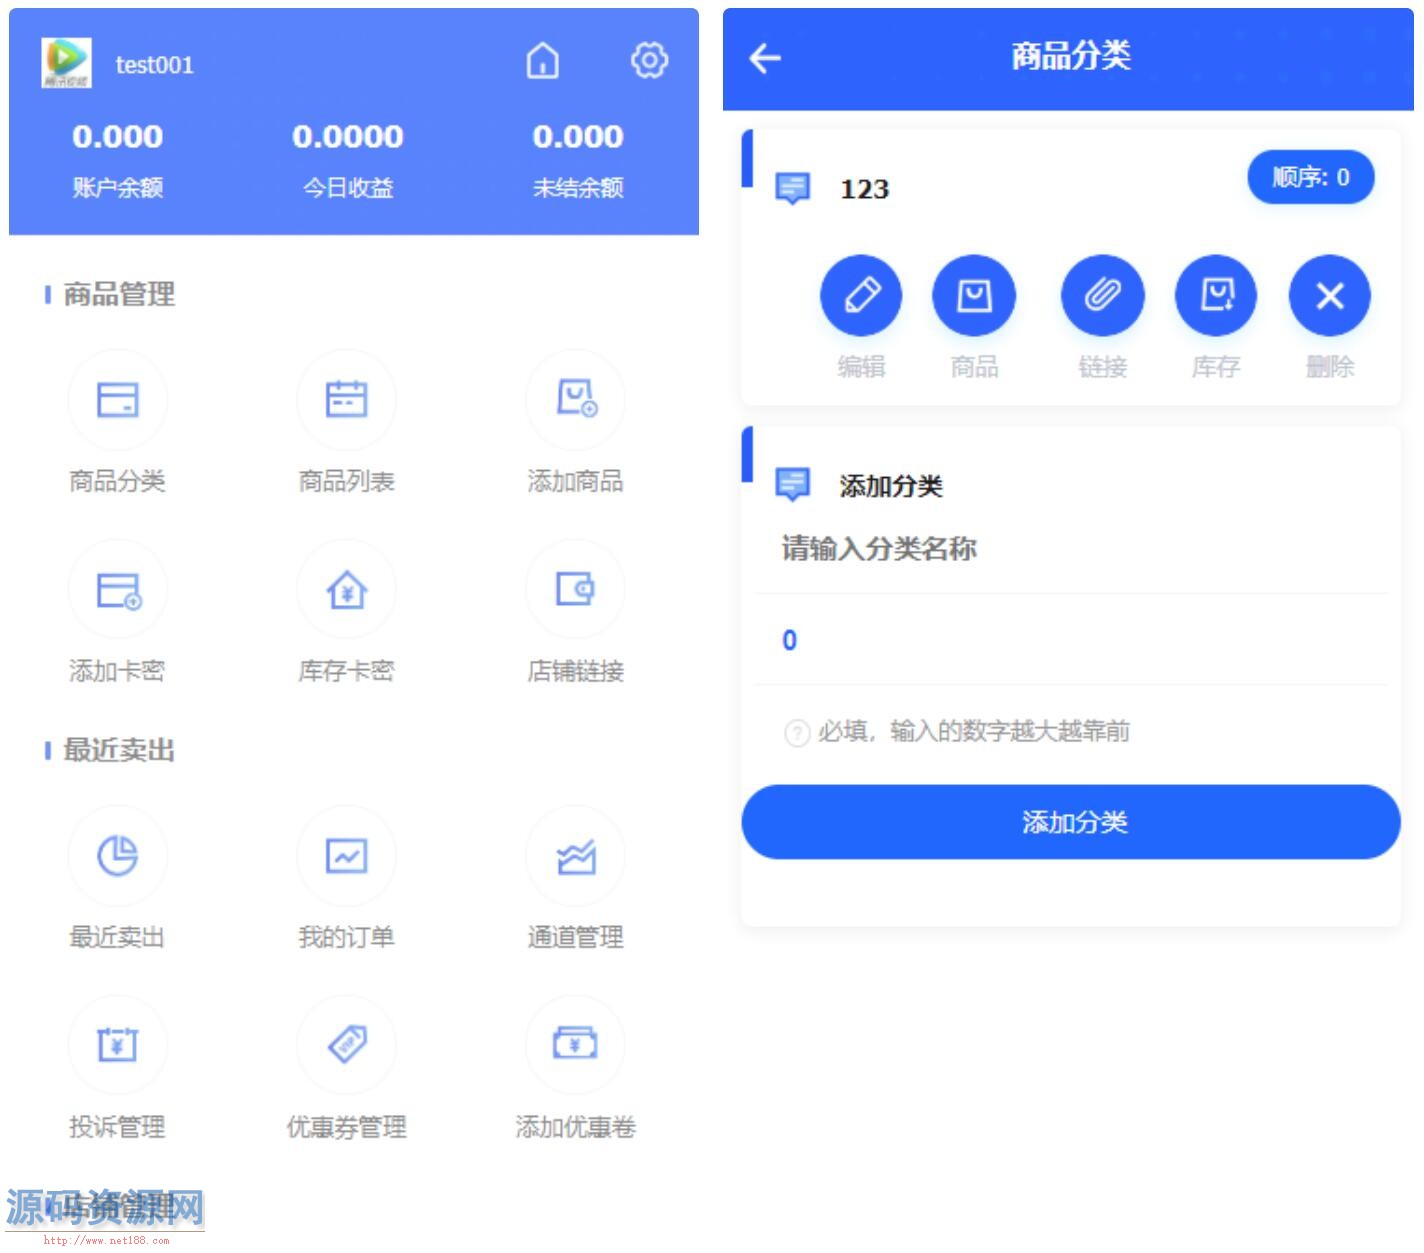Click the 顺序: 0 badge
The height and width of the screenshot is (1253, 1424).
pyautogui.click(x=1310, y=177)
